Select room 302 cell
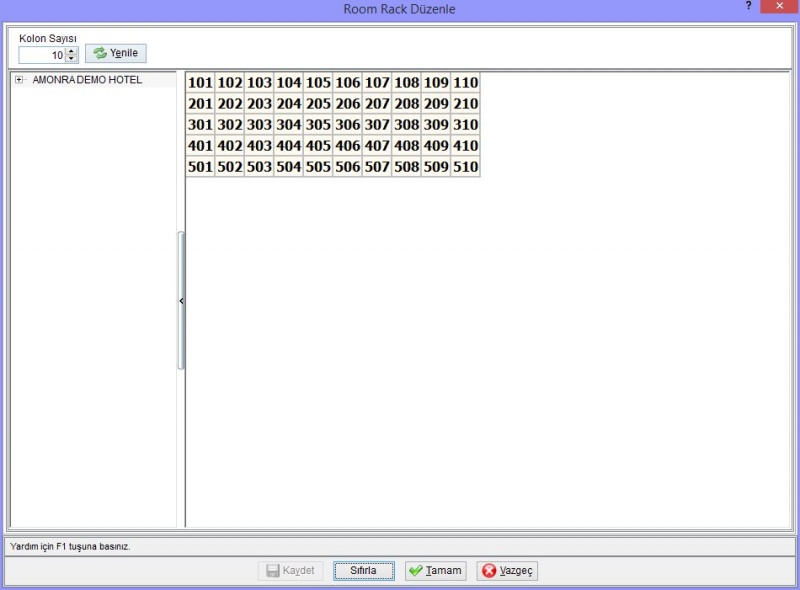 click(230, 125)
